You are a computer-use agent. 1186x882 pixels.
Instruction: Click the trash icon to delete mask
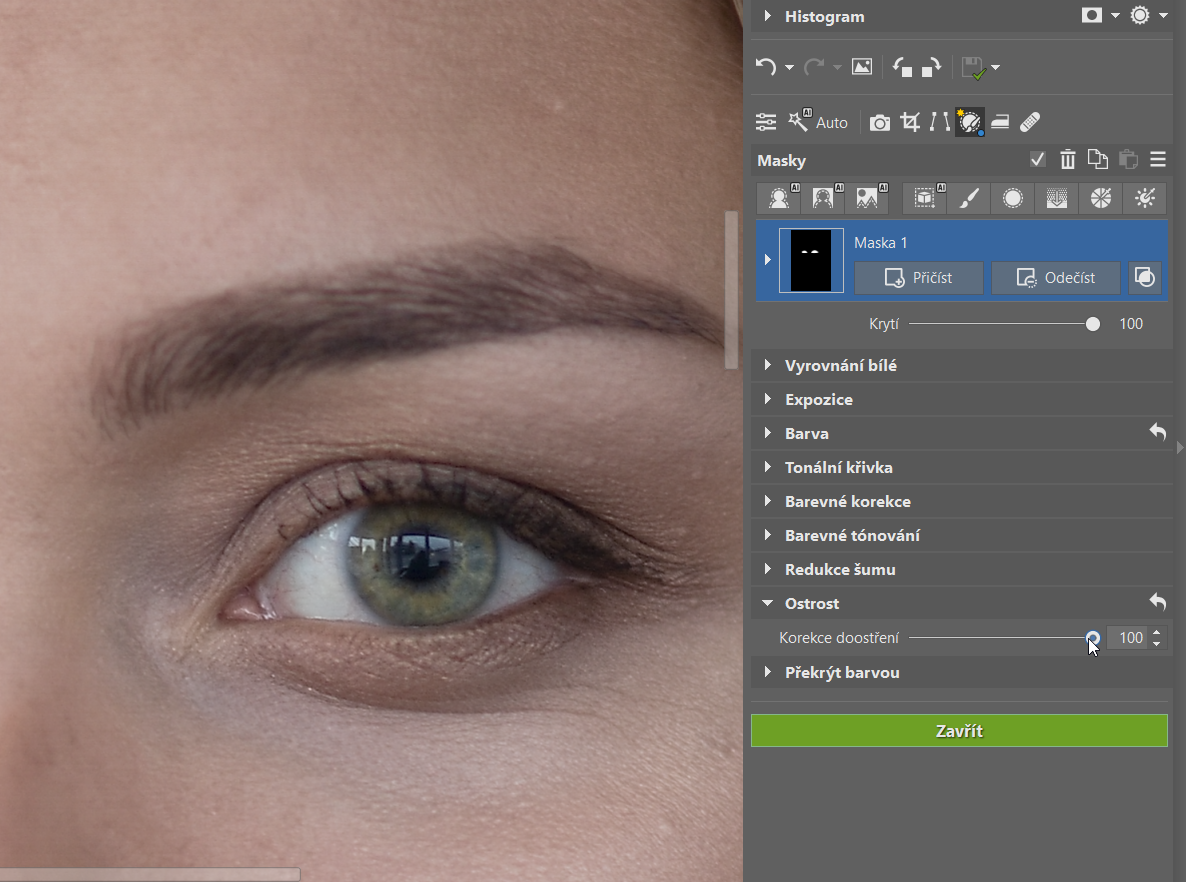coord(1068,160)
